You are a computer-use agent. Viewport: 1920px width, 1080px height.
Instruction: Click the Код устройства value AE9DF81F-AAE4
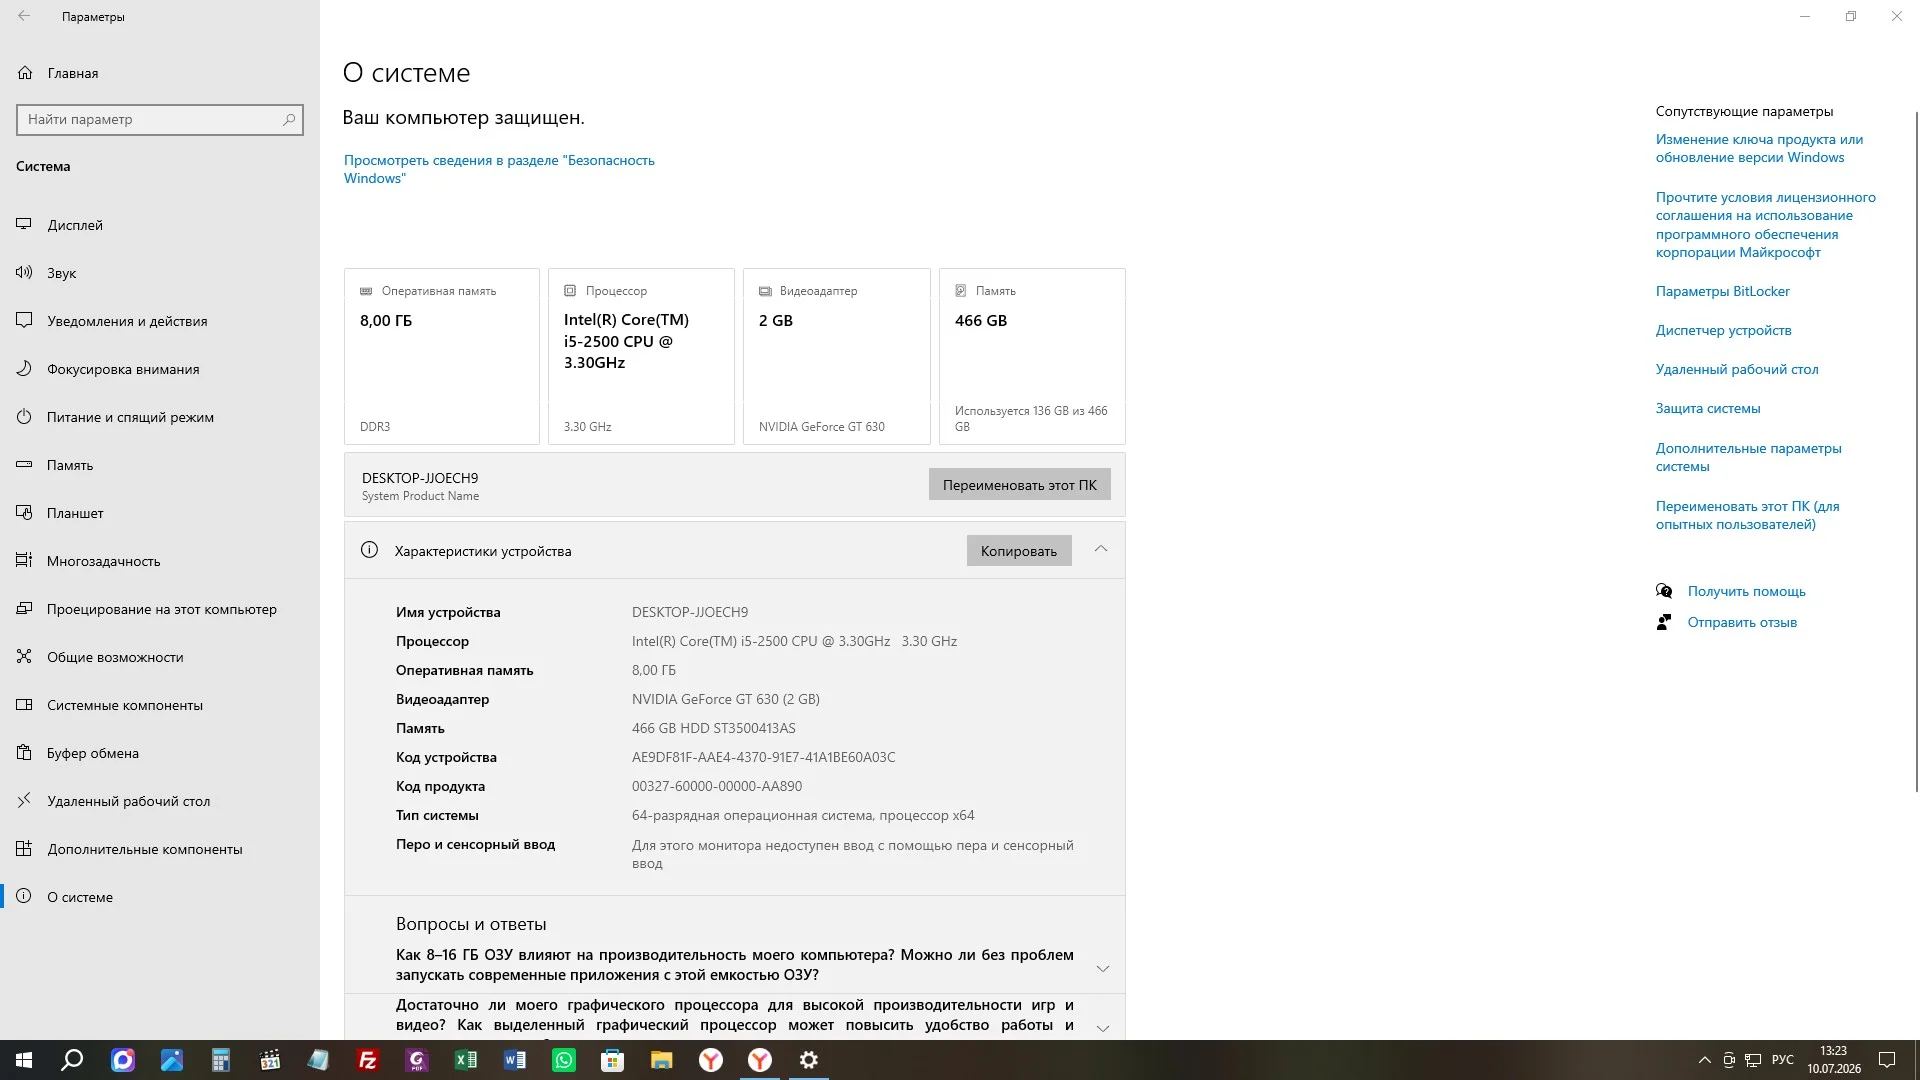point(764,757)
